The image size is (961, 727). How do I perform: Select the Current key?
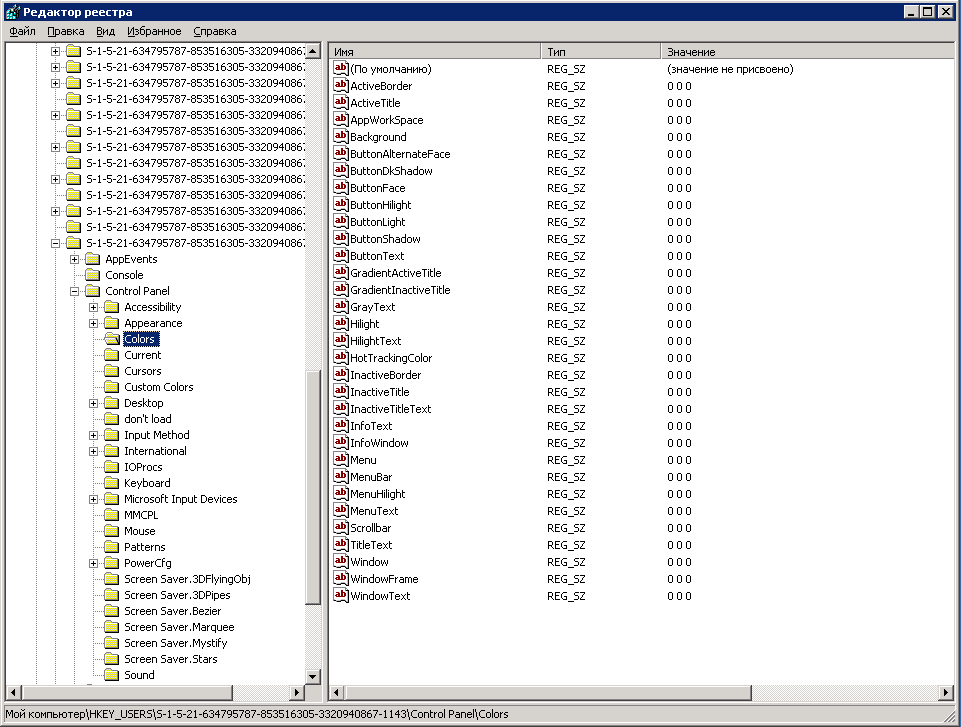142,355
